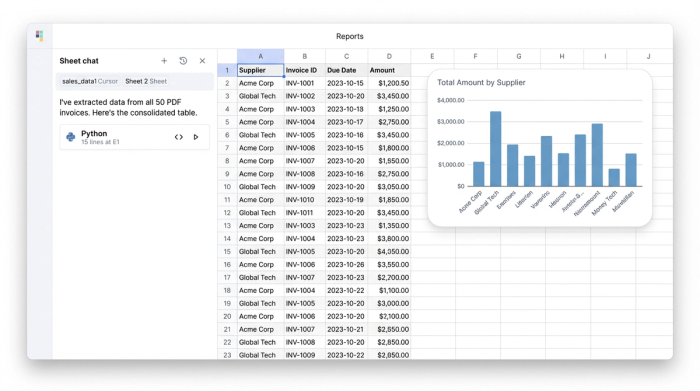This screenshot has width=700, height=391.
Task: Click the Amount header cell
Action: coord(389,70)
